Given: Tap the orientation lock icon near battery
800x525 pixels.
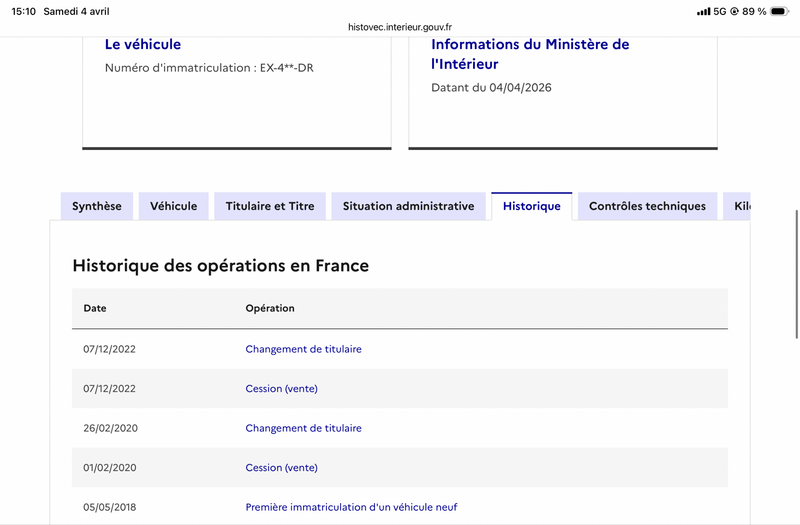Looking at the screenshot, I should 735,11.
